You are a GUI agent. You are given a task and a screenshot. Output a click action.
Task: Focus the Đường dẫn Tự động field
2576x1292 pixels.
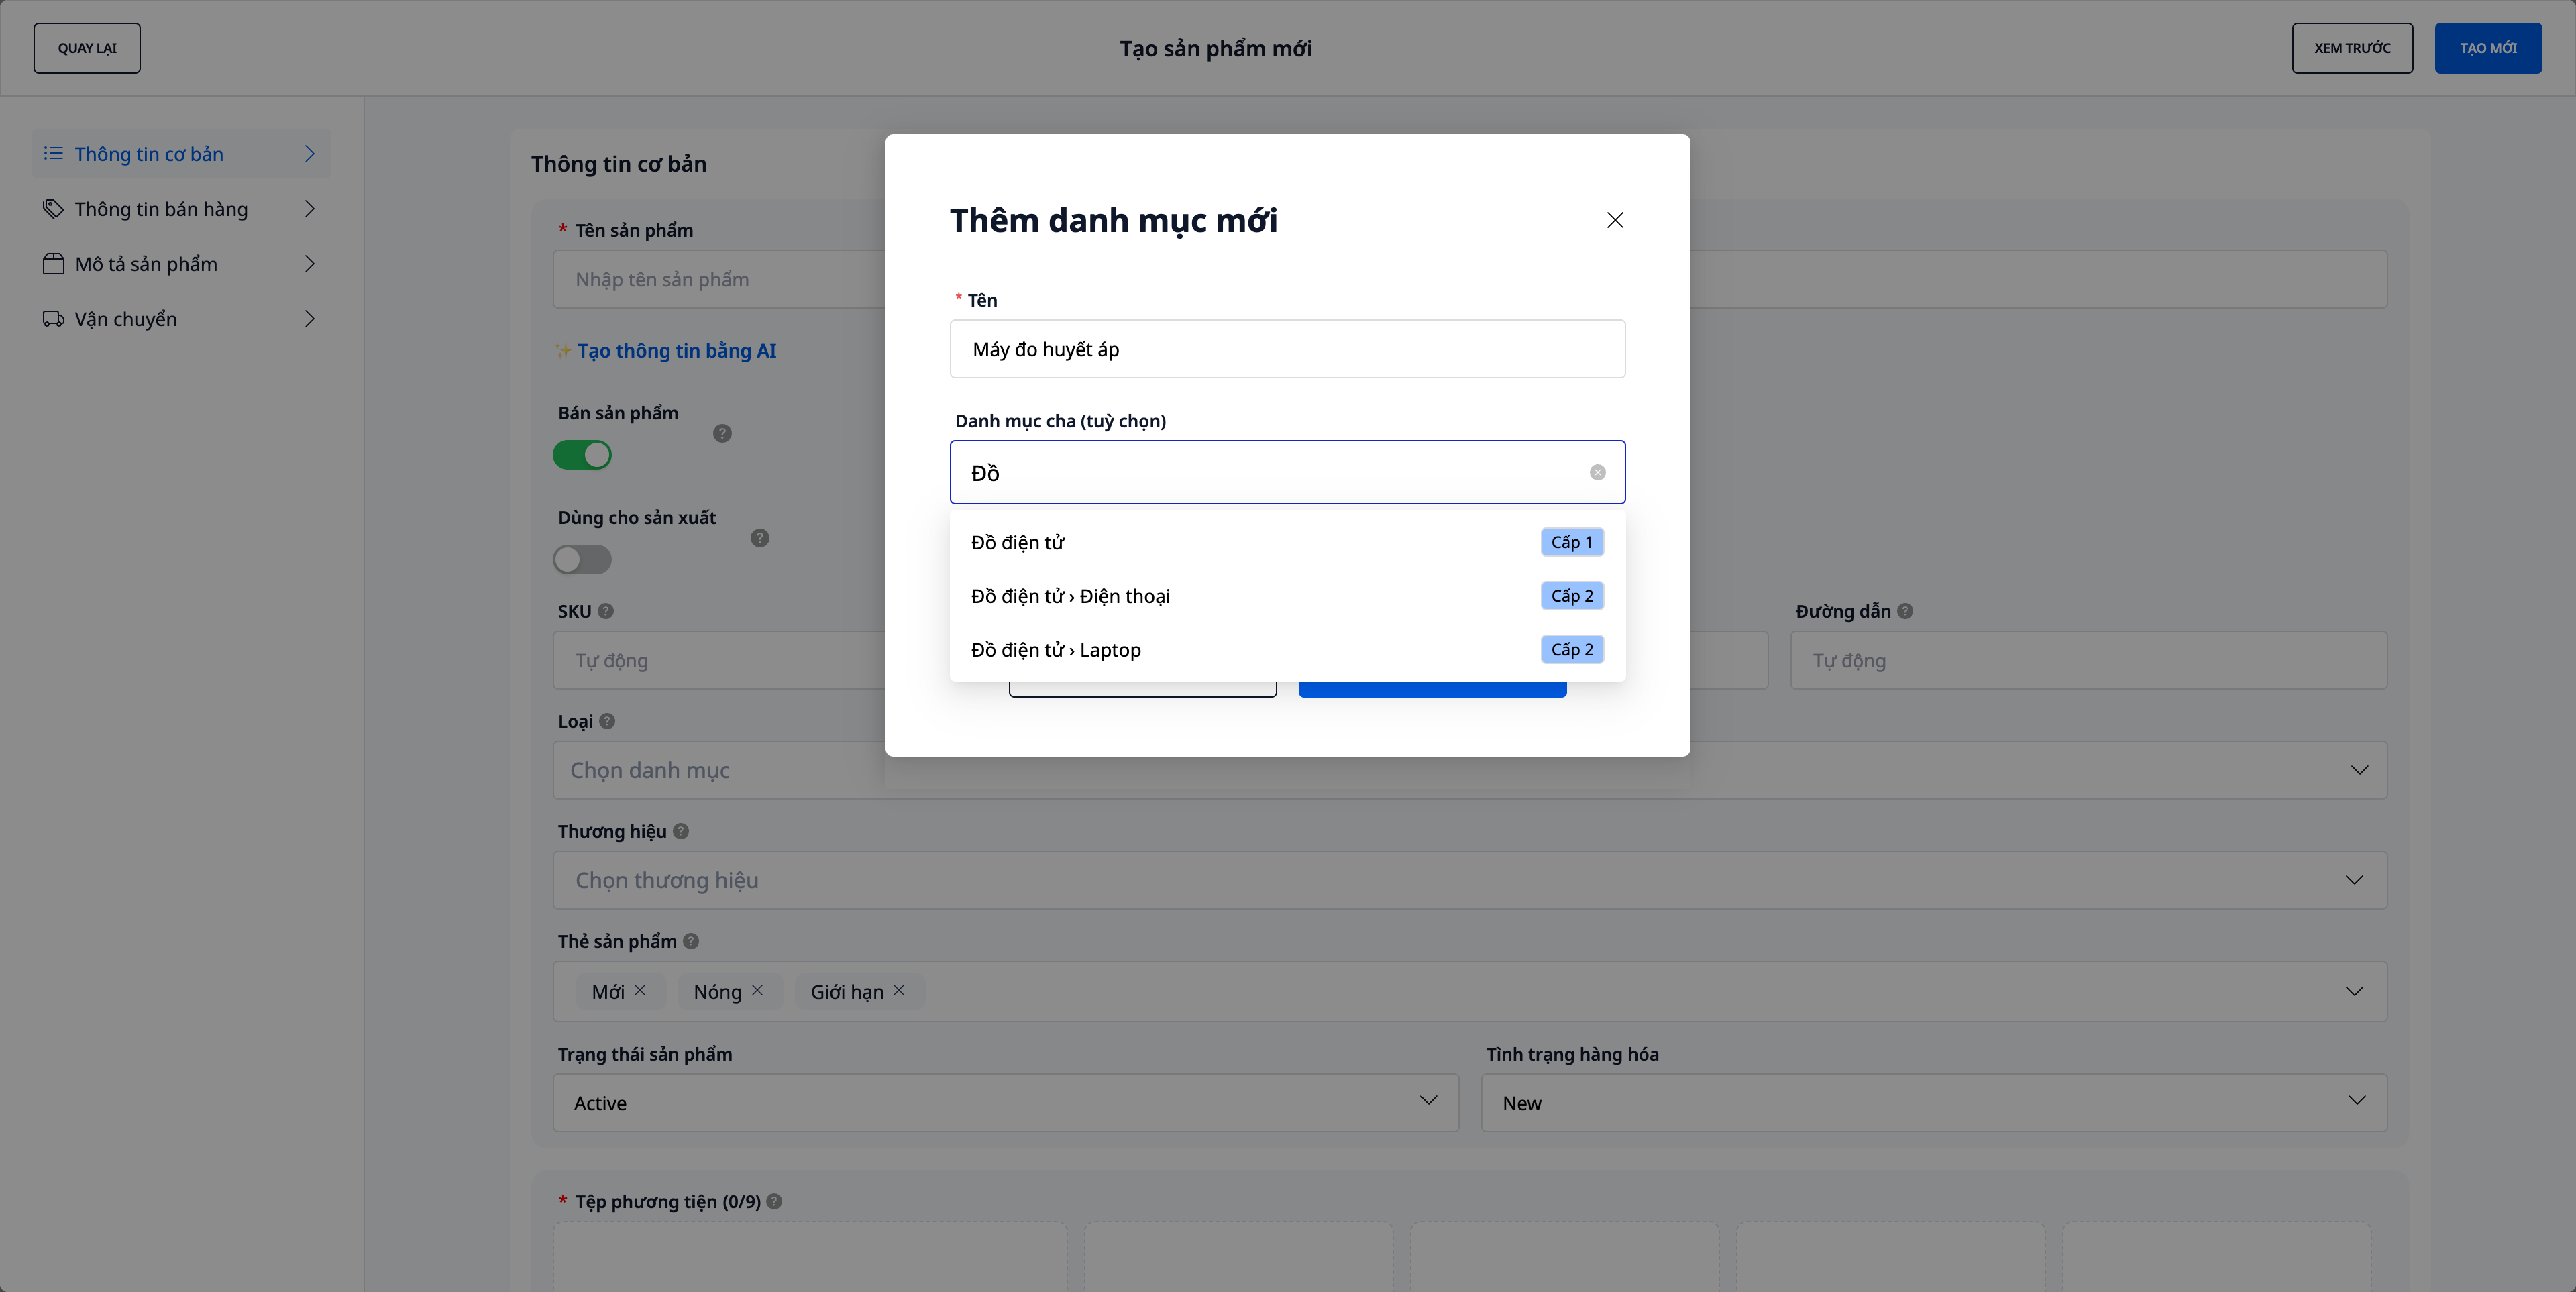(2088, 660)
